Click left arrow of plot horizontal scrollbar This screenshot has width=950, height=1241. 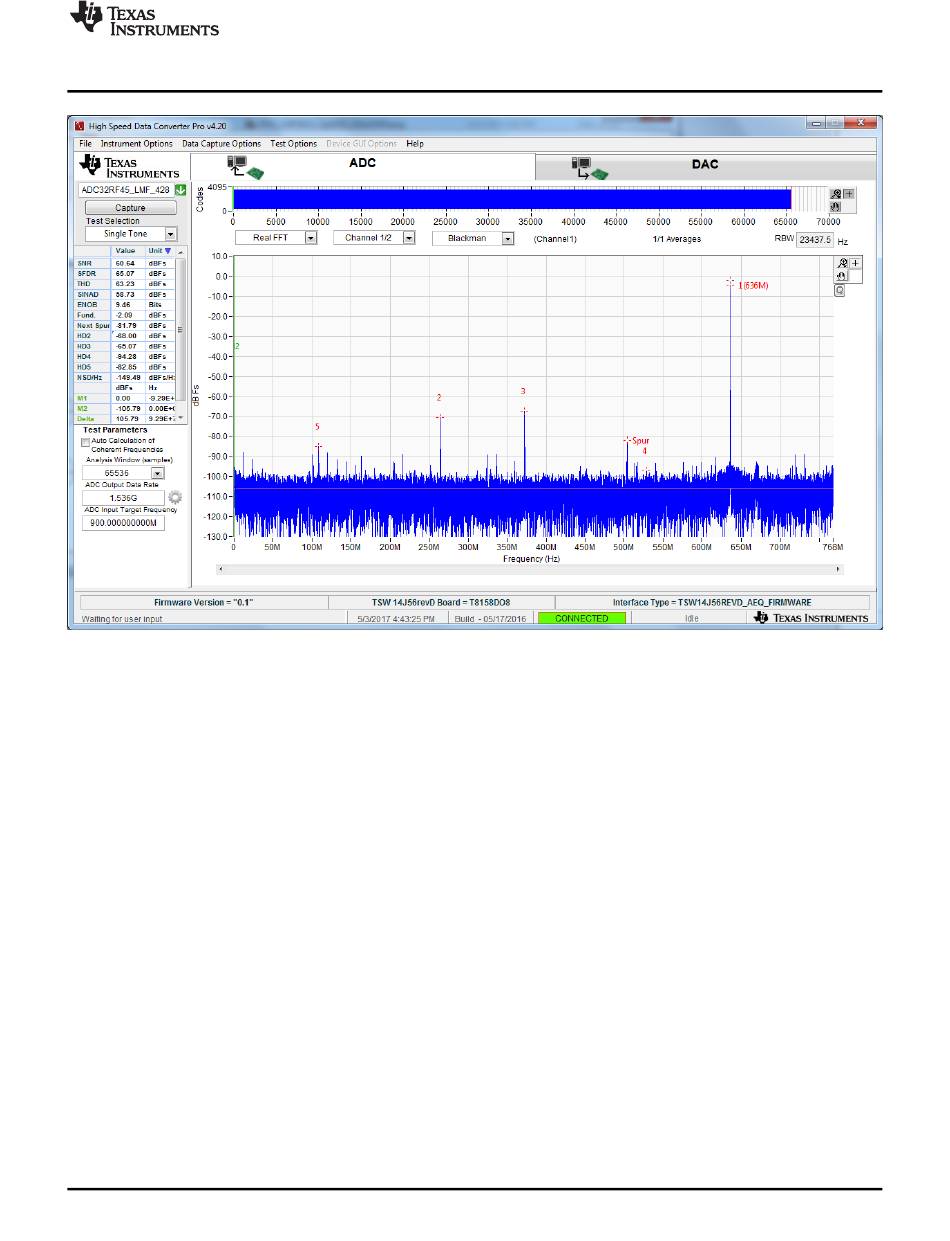tap(220, 568)
